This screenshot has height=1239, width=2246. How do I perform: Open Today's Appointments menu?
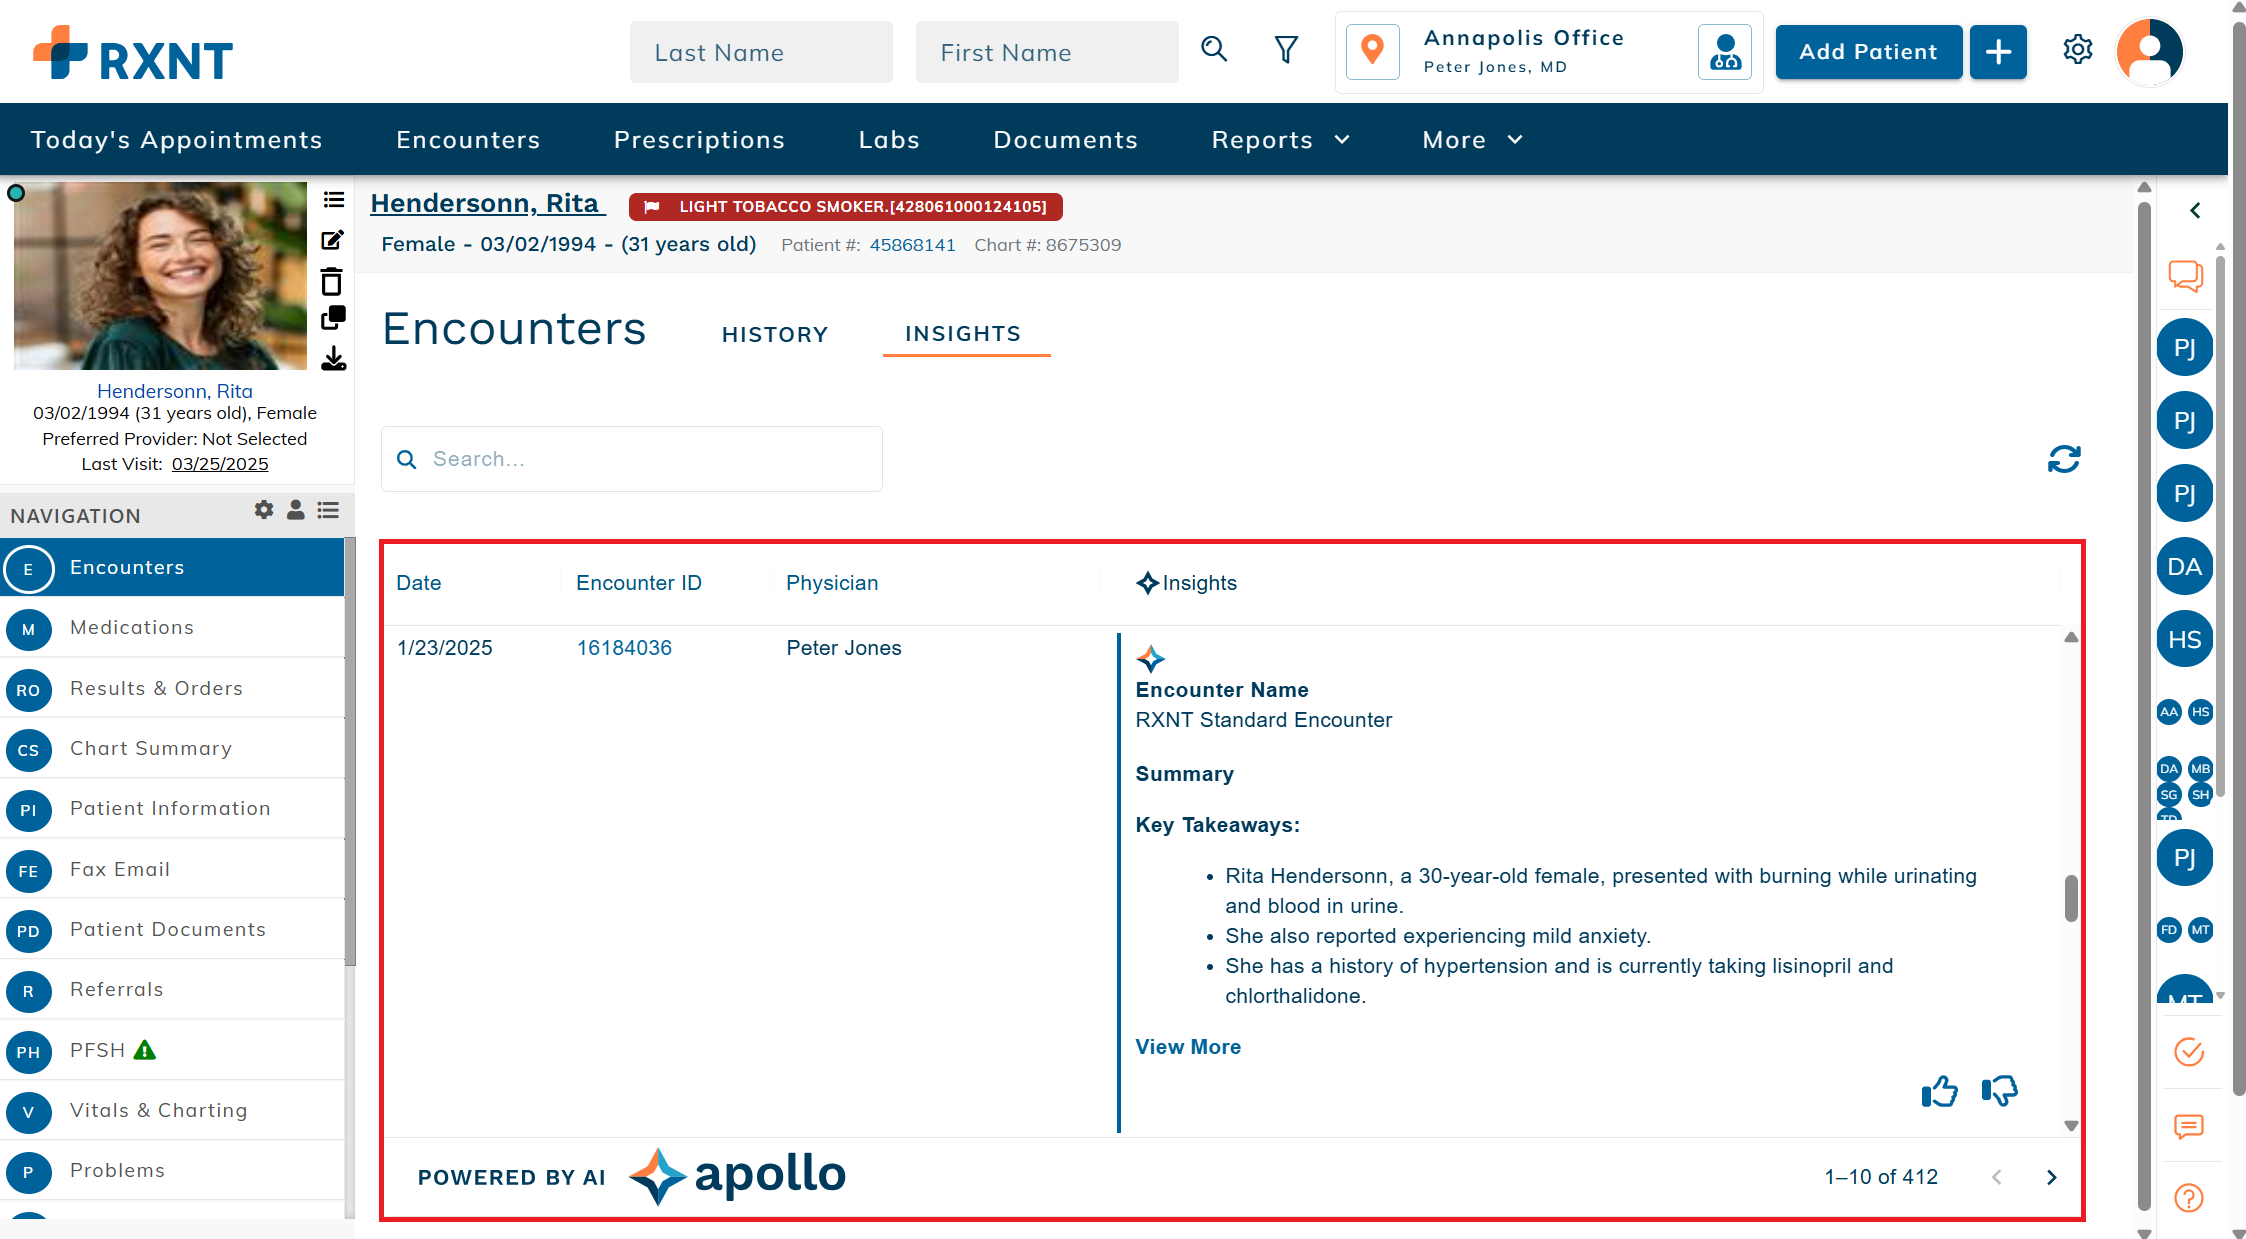point(177,140)
